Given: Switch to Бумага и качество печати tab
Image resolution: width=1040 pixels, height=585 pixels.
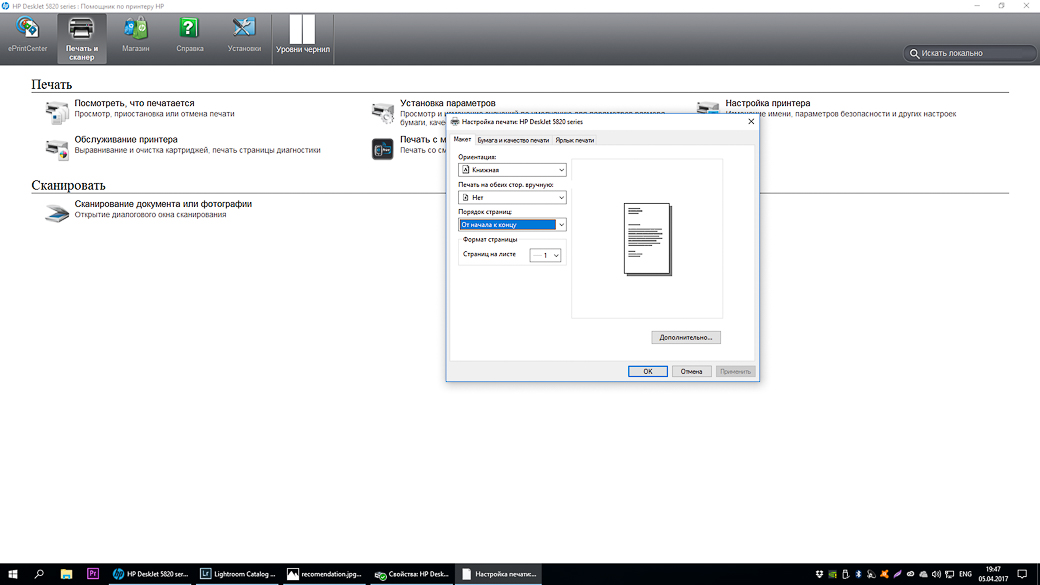Looking at the screenshot, I should [513, 140].
